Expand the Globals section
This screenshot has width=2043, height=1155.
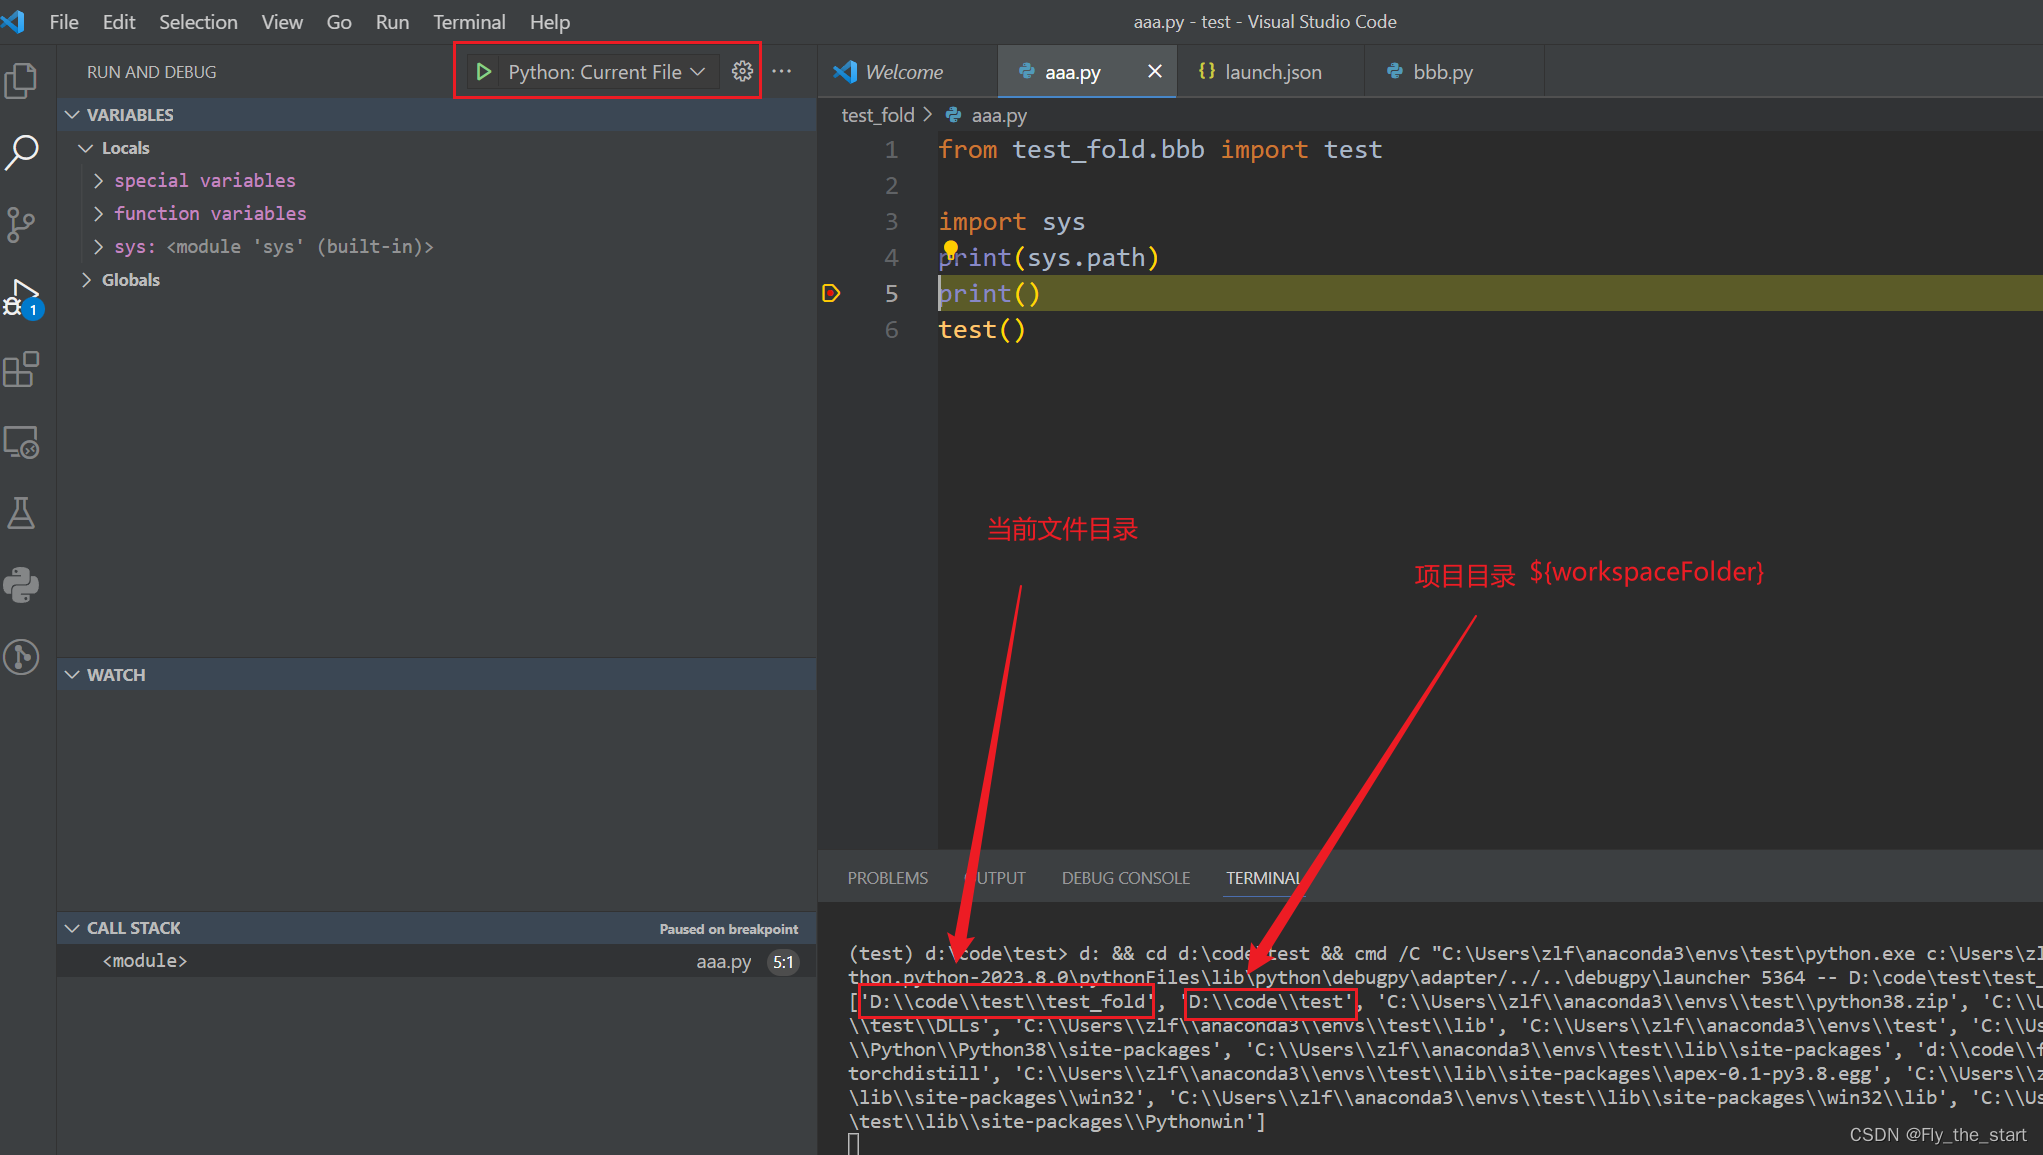tap(130, 279)
